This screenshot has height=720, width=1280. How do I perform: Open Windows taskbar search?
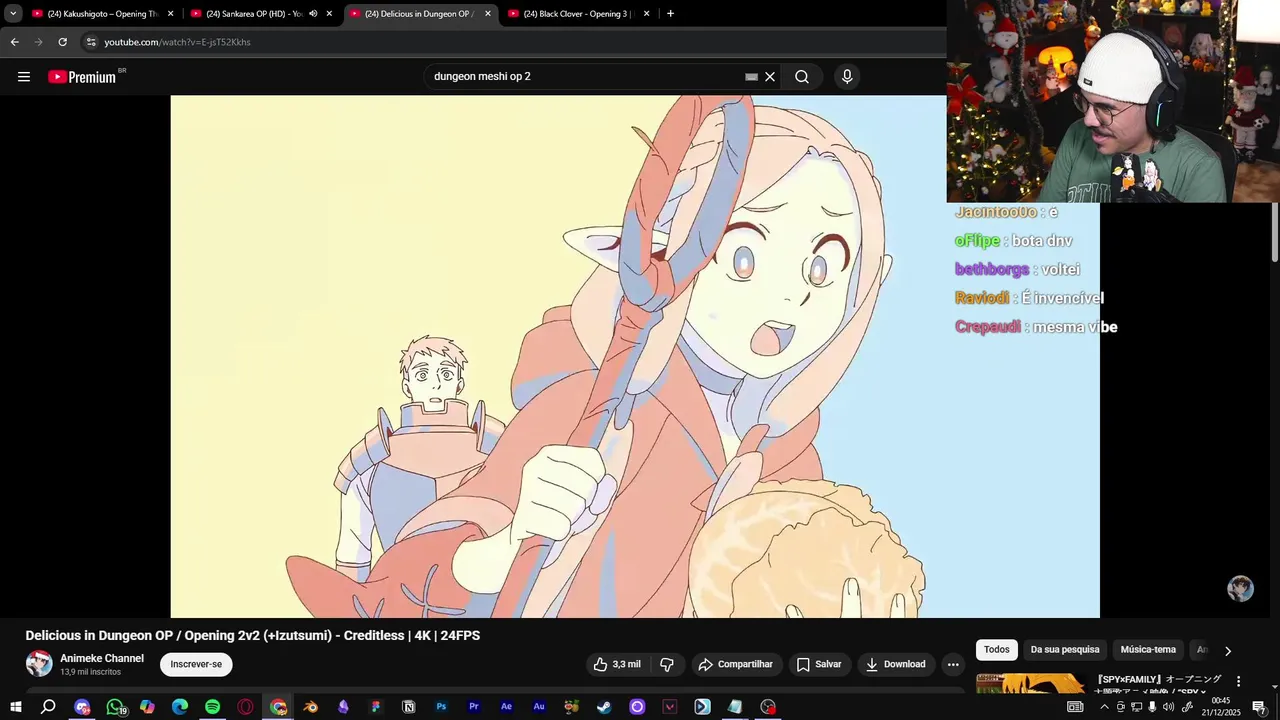[48, 707]
